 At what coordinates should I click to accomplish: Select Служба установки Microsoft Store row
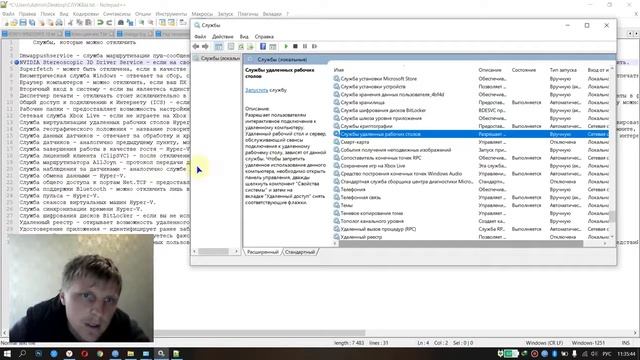pyautogui.click(x=471, y=79)
